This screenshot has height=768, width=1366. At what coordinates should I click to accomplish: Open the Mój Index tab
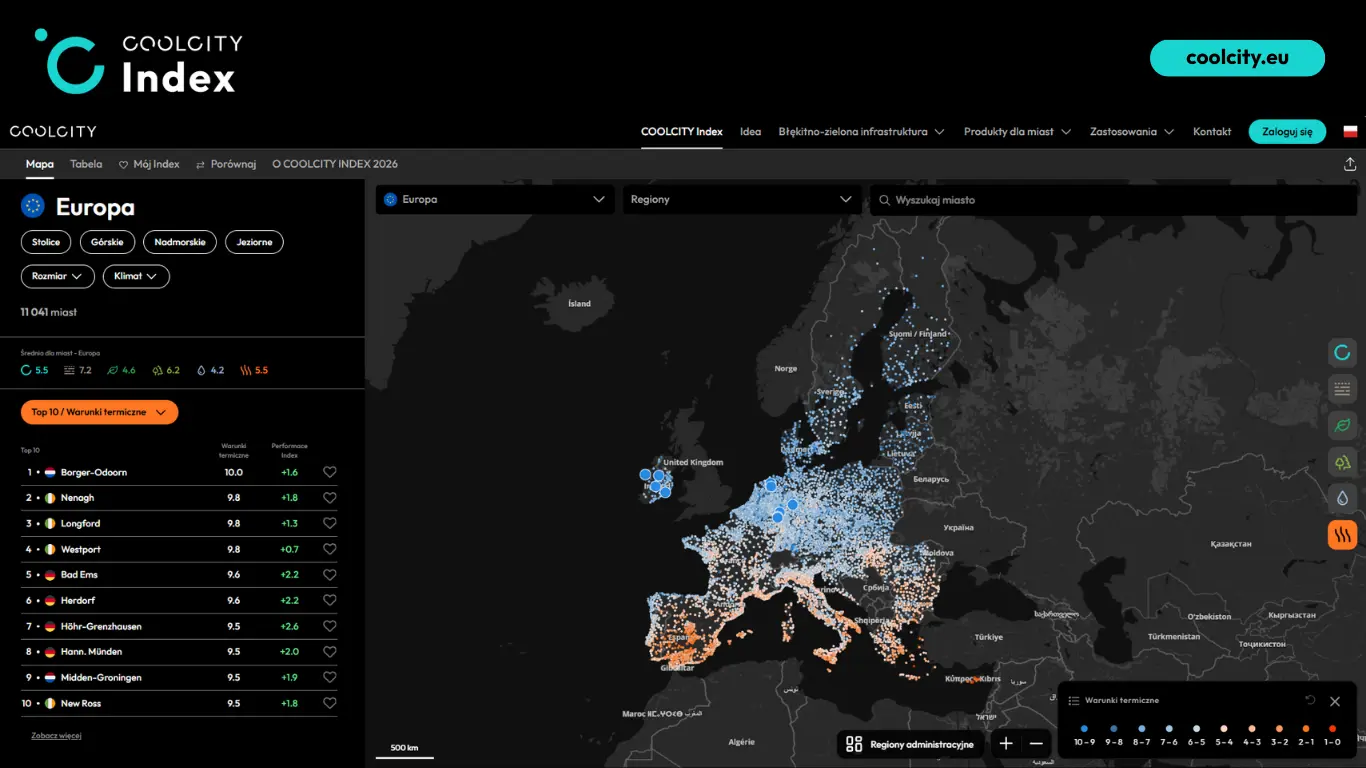point(149,164)
